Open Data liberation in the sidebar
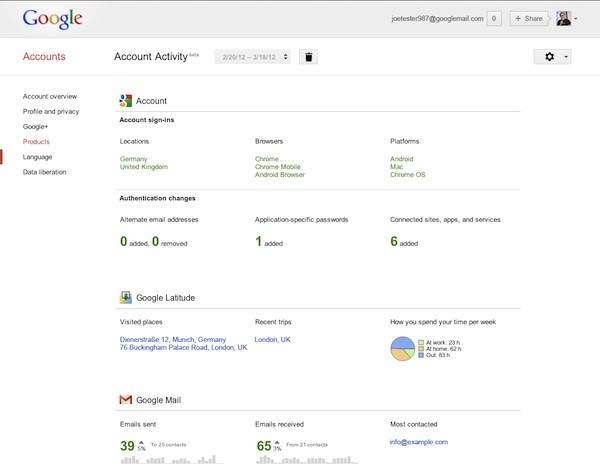 pyautogui.click(x=44, y=172)
